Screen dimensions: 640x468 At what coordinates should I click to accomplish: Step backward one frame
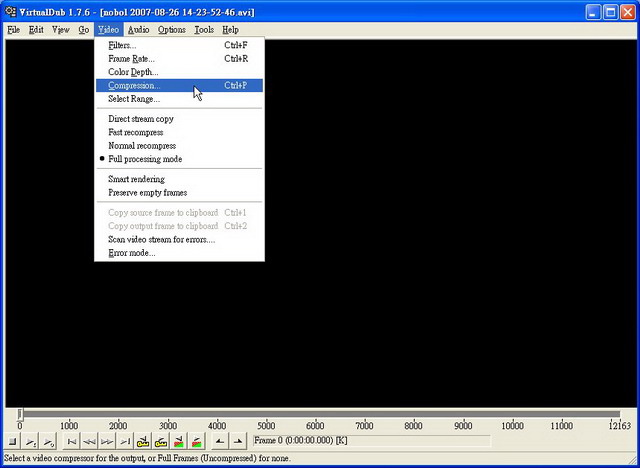coord(89,441)
